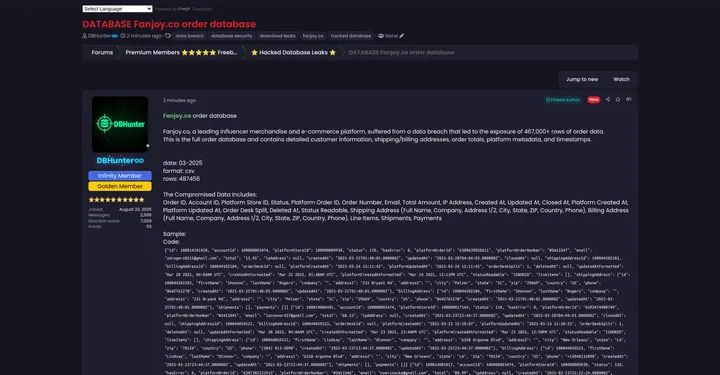Open the 'hacked database' tag
The width and height of the screenshot is (720, 375).
(x=351, y=36)
